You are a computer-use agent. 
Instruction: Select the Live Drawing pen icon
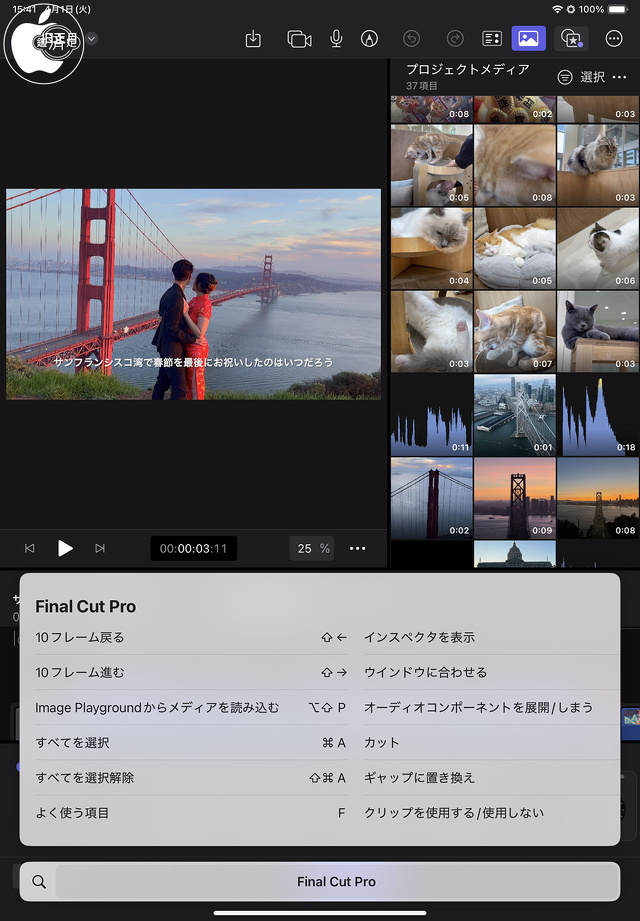click(370, 39)
